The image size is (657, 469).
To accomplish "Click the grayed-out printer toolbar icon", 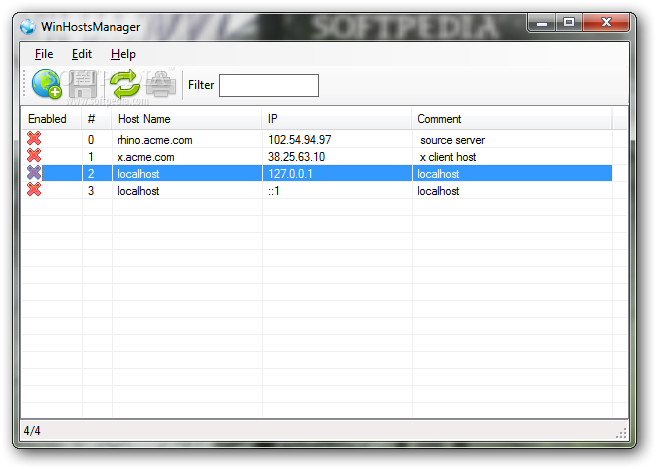I will 161,84.
